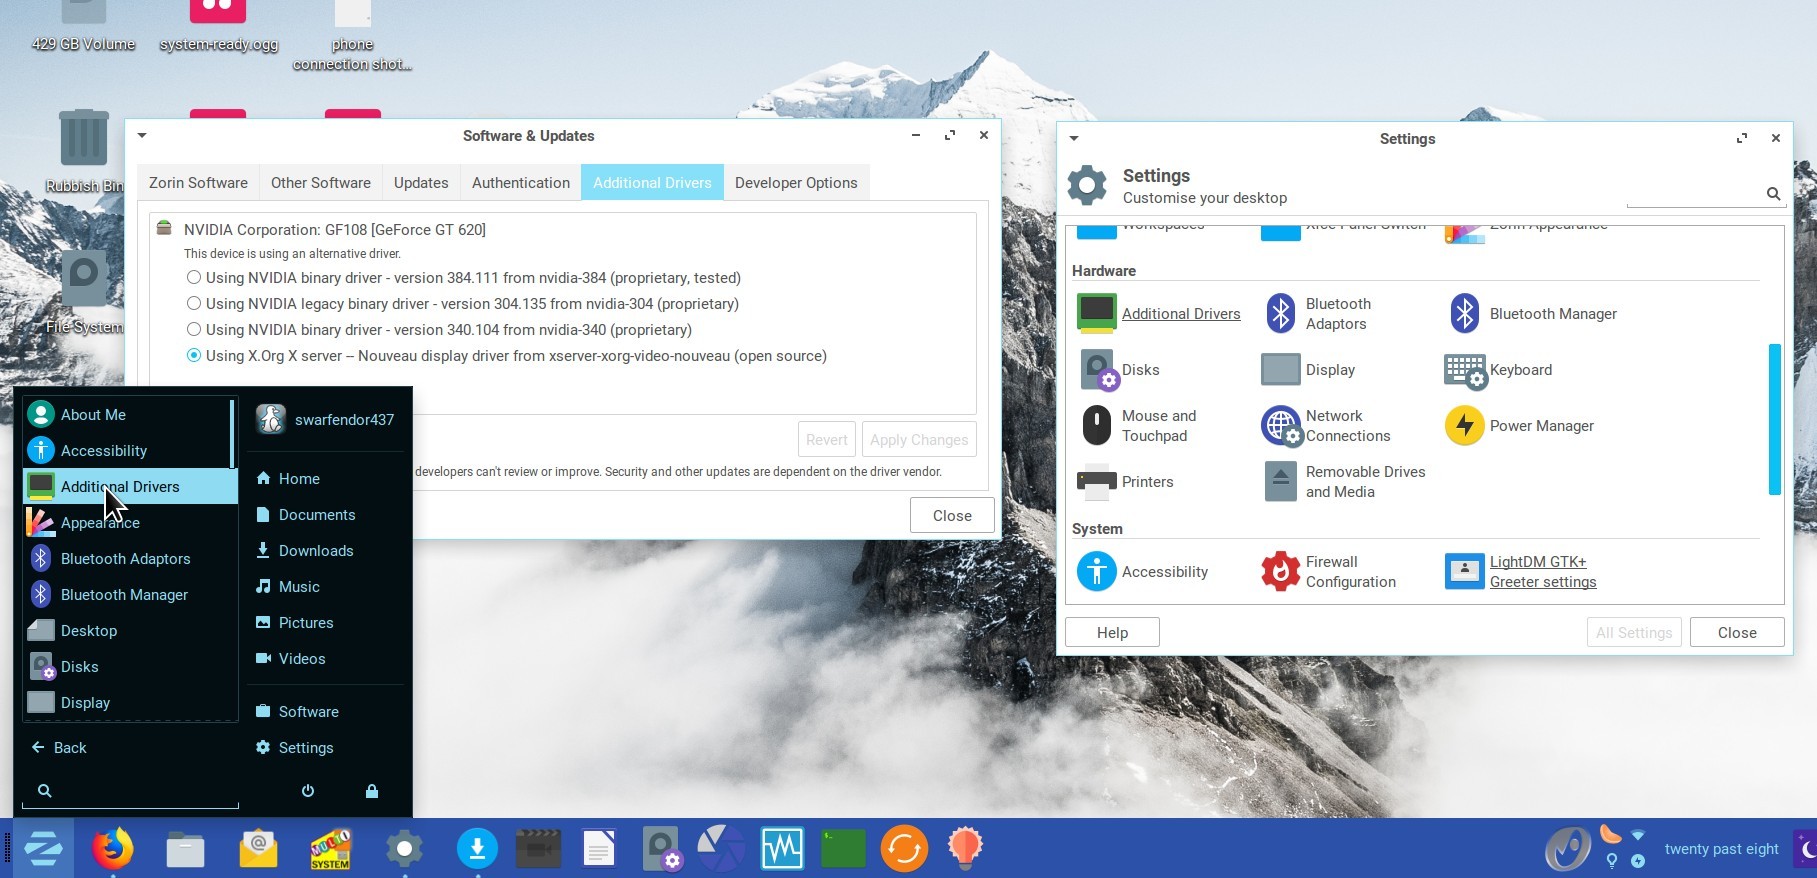Viewport: 1817px width, 878px height.
Task: Open Firewall Configuration in Settings
Action: 1329,572
